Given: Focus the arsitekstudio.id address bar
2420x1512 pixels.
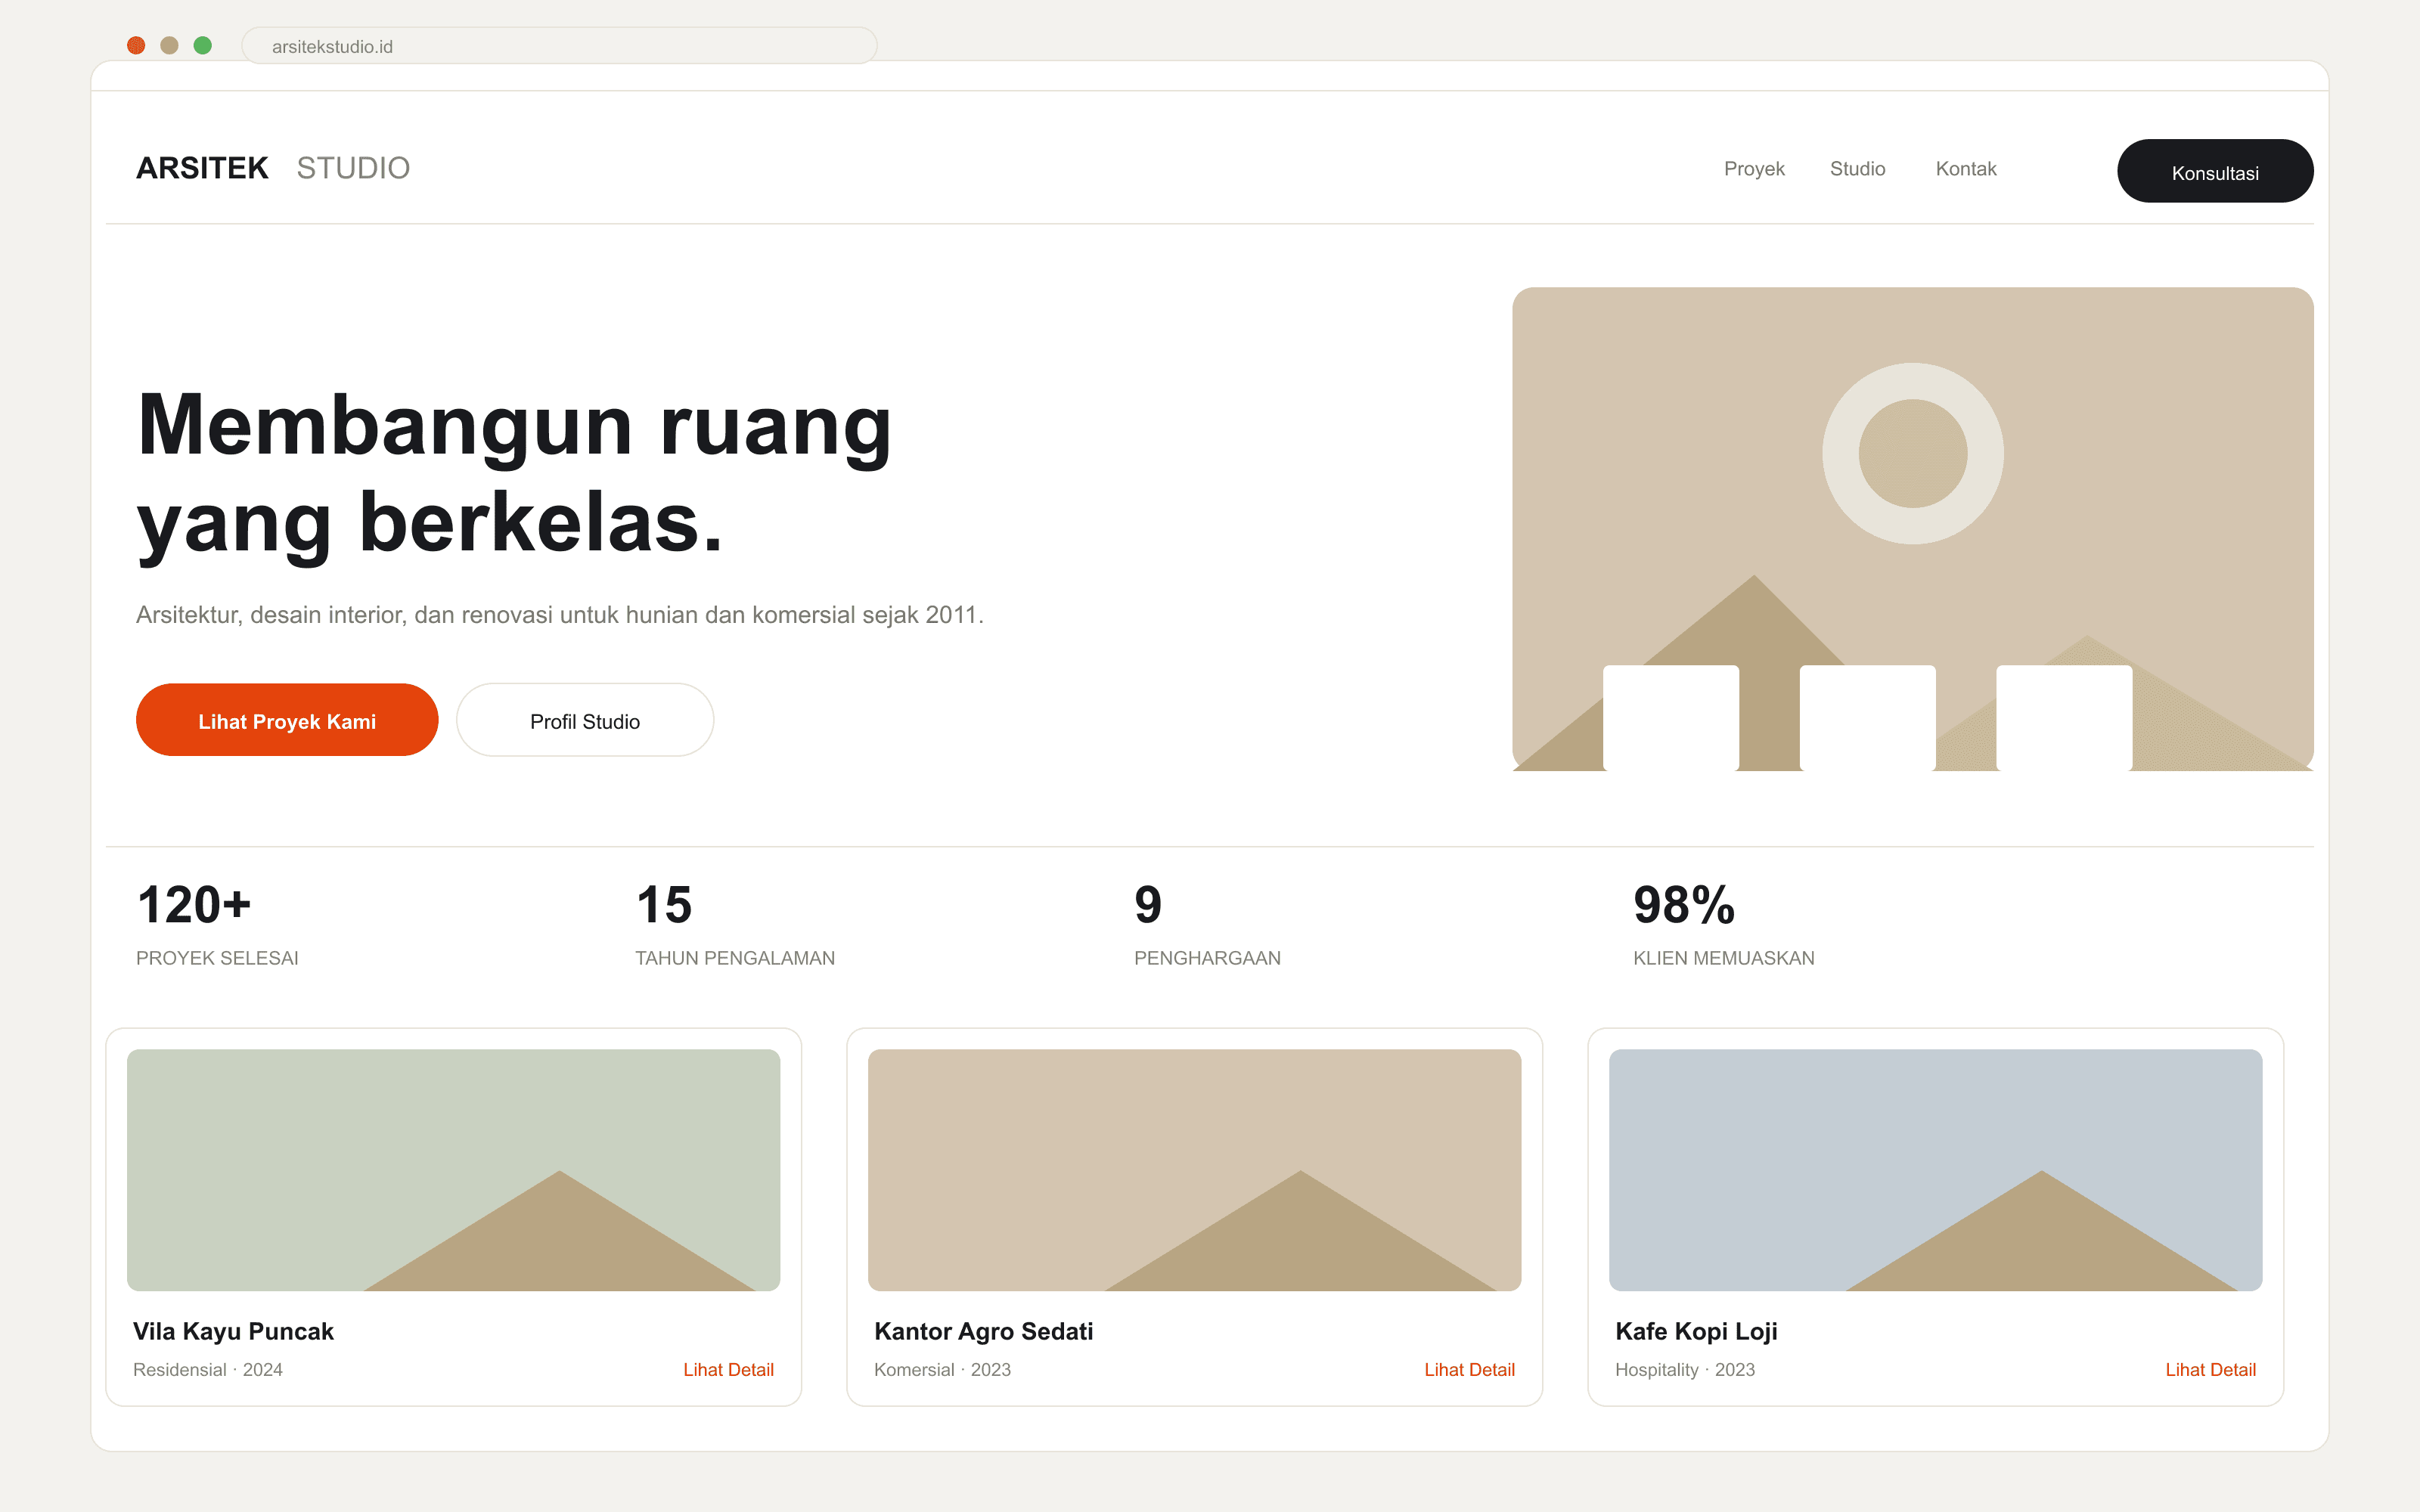Looking at the screenshot, I should point(559,46).
